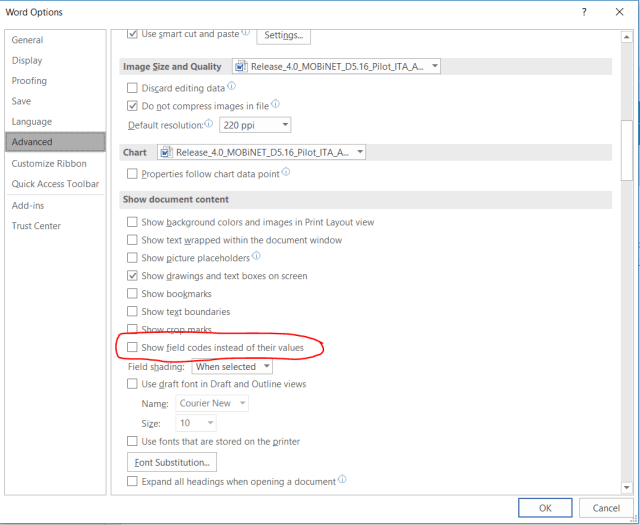640x525 pixels.
Task: Open the draft font Size dropdown
Action: click(196, 423)
